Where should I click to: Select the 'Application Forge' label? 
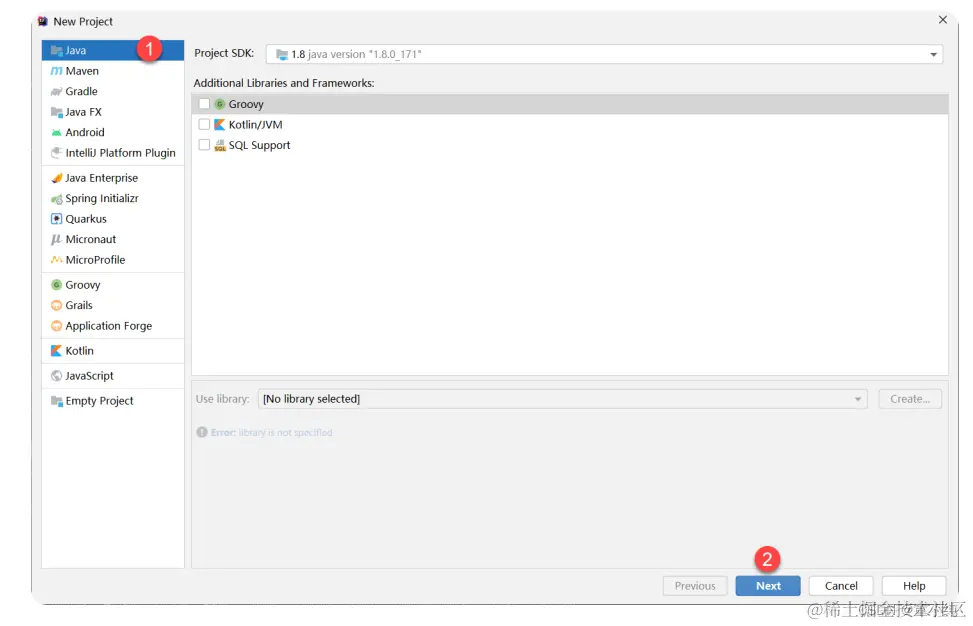click(109, 326)
